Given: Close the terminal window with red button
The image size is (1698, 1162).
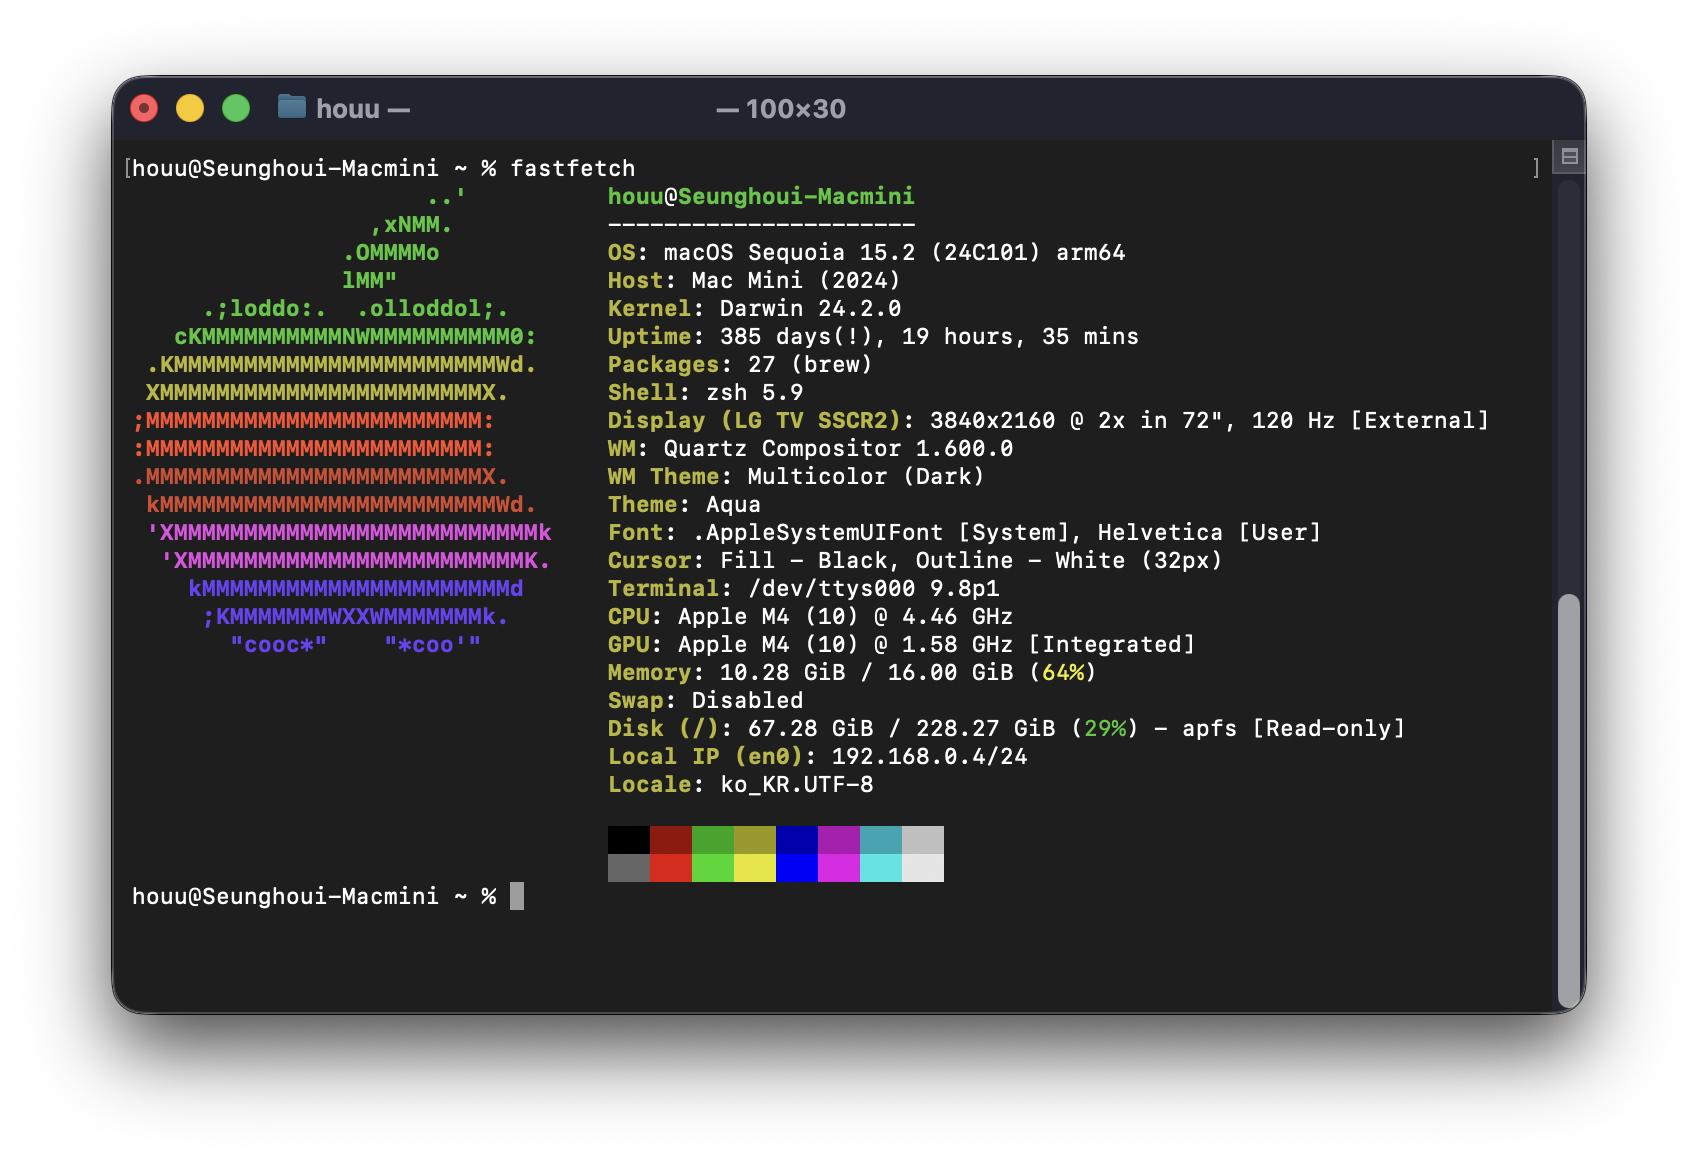Looking at the screenshot, I should pyautogui.click(x=144, y=108).
